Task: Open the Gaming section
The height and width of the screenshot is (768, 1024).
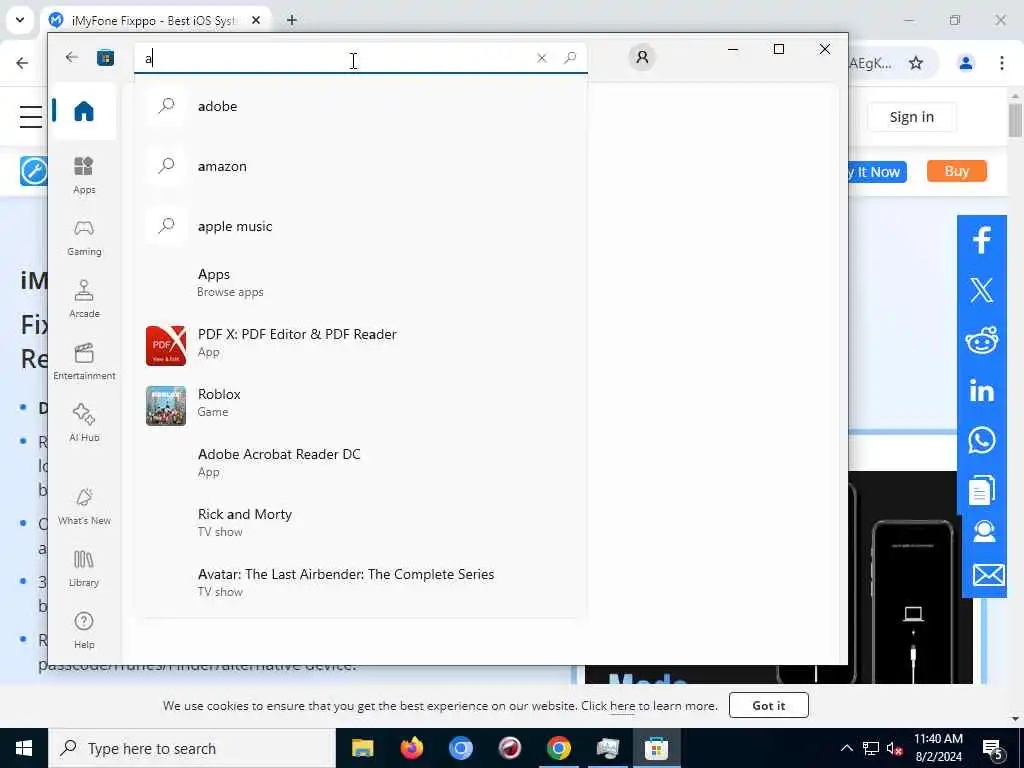Action: coord(84,237)
